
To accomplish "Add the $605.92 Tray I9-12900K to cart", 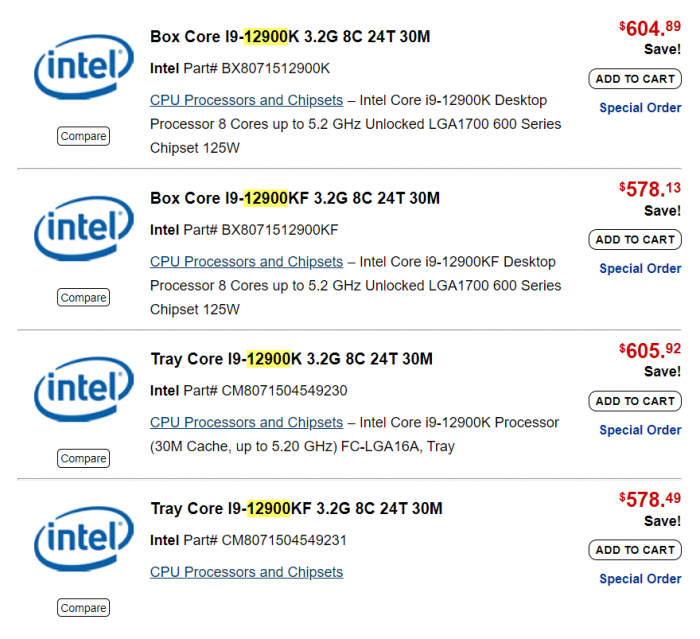I will pyautogui.click(x=635, y=401).
